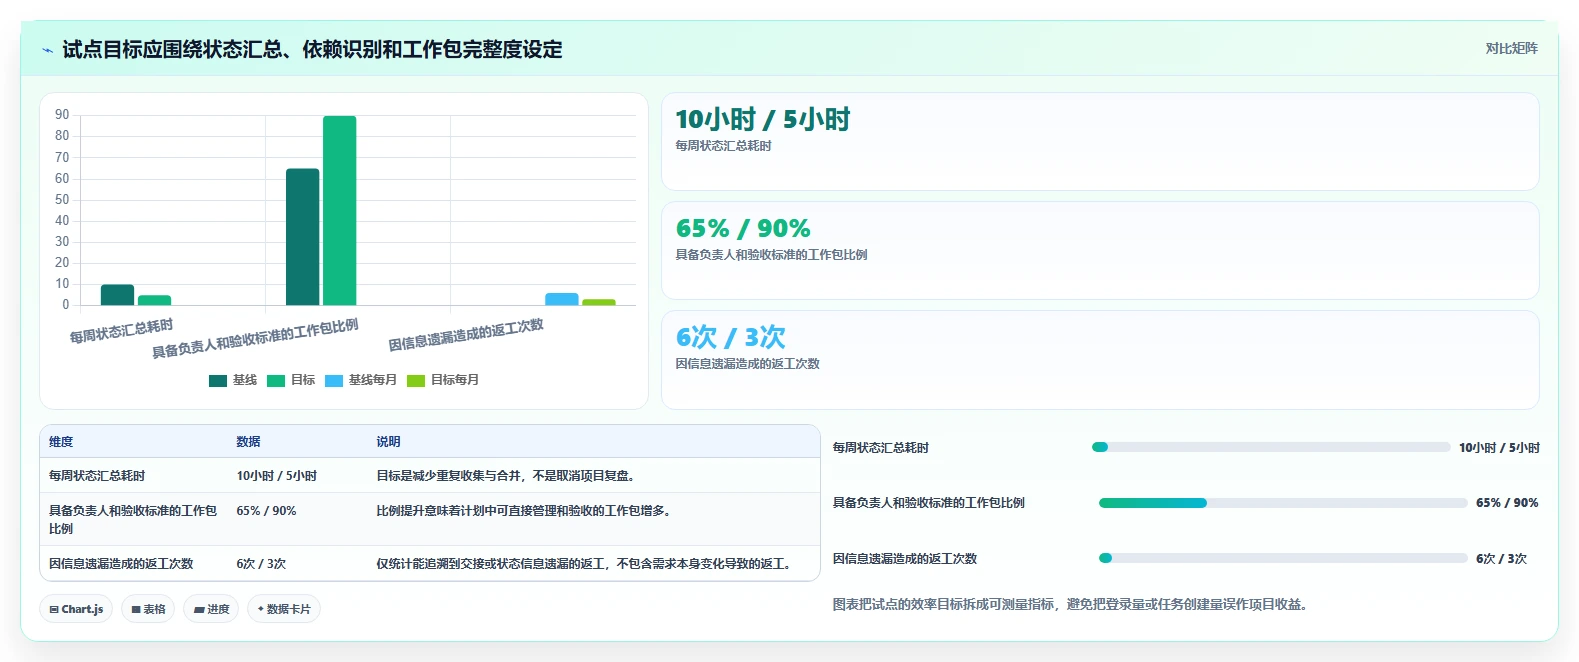Click the 进度 tag chip
The width and height of the screenshot is (1579, 662).
(211, 609)
